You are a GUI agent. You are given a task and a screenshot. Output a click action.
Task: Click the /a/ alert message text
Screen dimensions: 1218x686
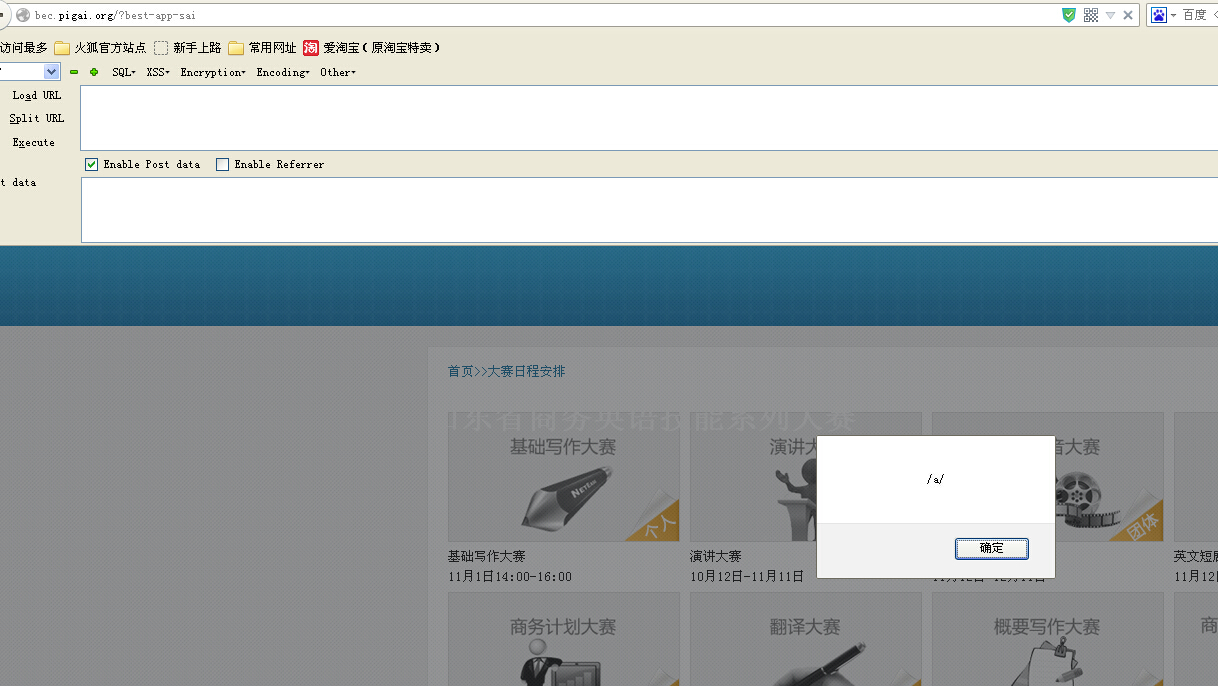[936, 479]
